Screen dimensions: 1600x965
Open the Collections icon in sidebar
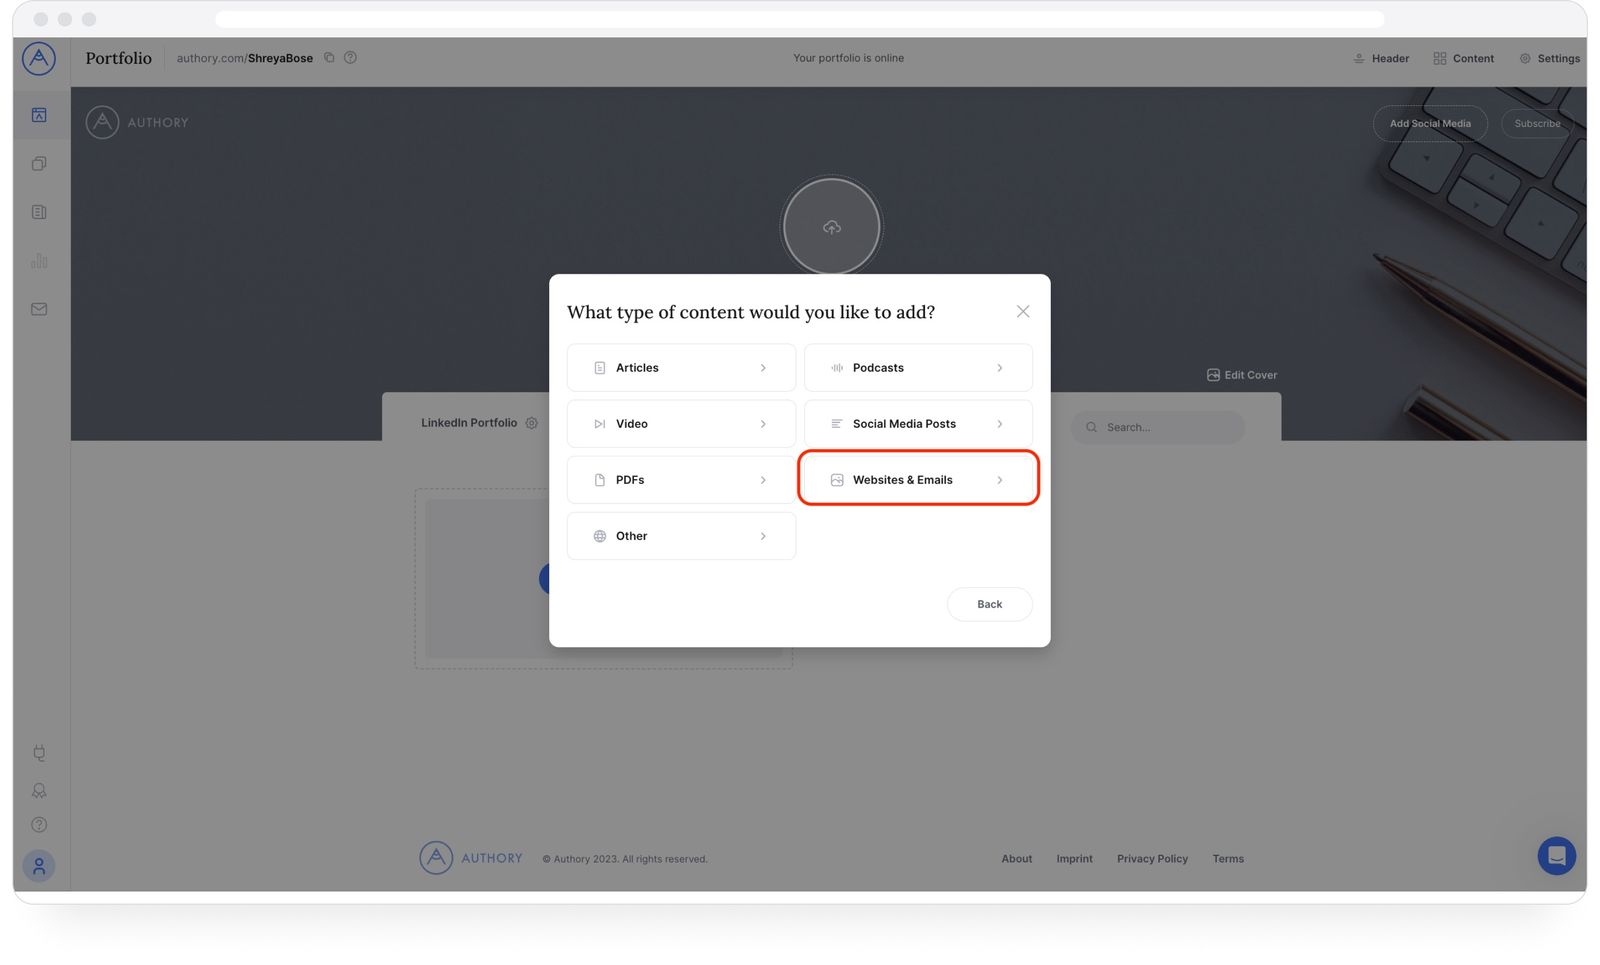39,163
